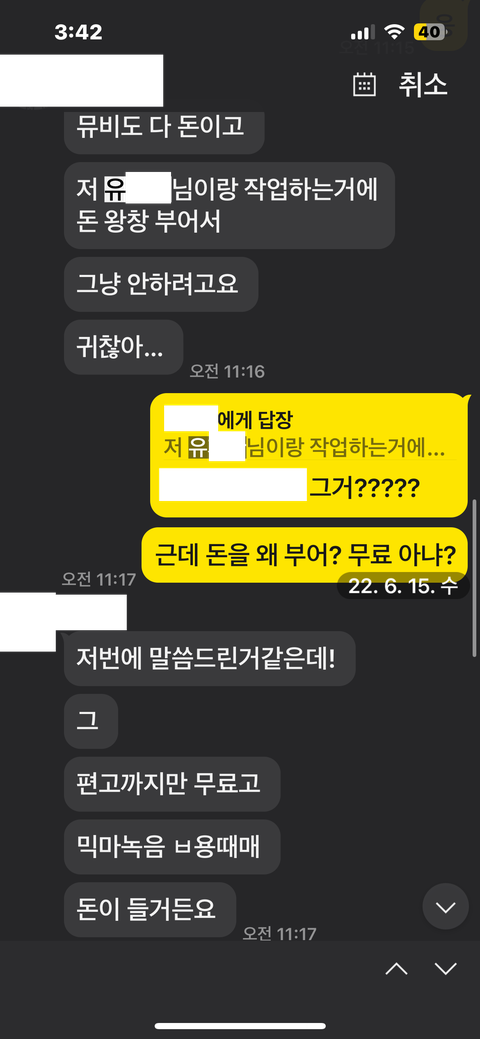
Task: Tap the 3:42 clock in status bar
Action: [x=78, y=32]
